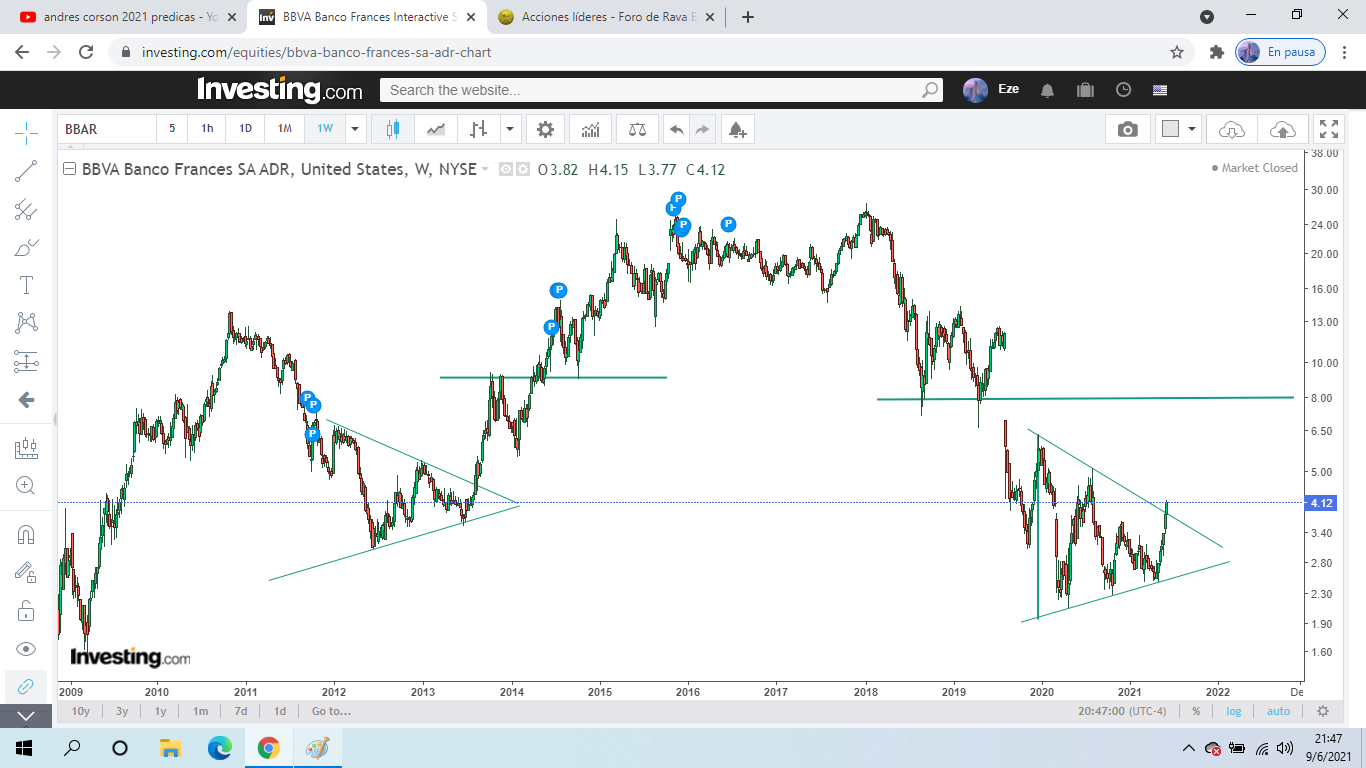Toggle hide all drawings eye icon
The width and height of the screenshot is (1366, 768).
pyautogui.click(x=26, y=648)
